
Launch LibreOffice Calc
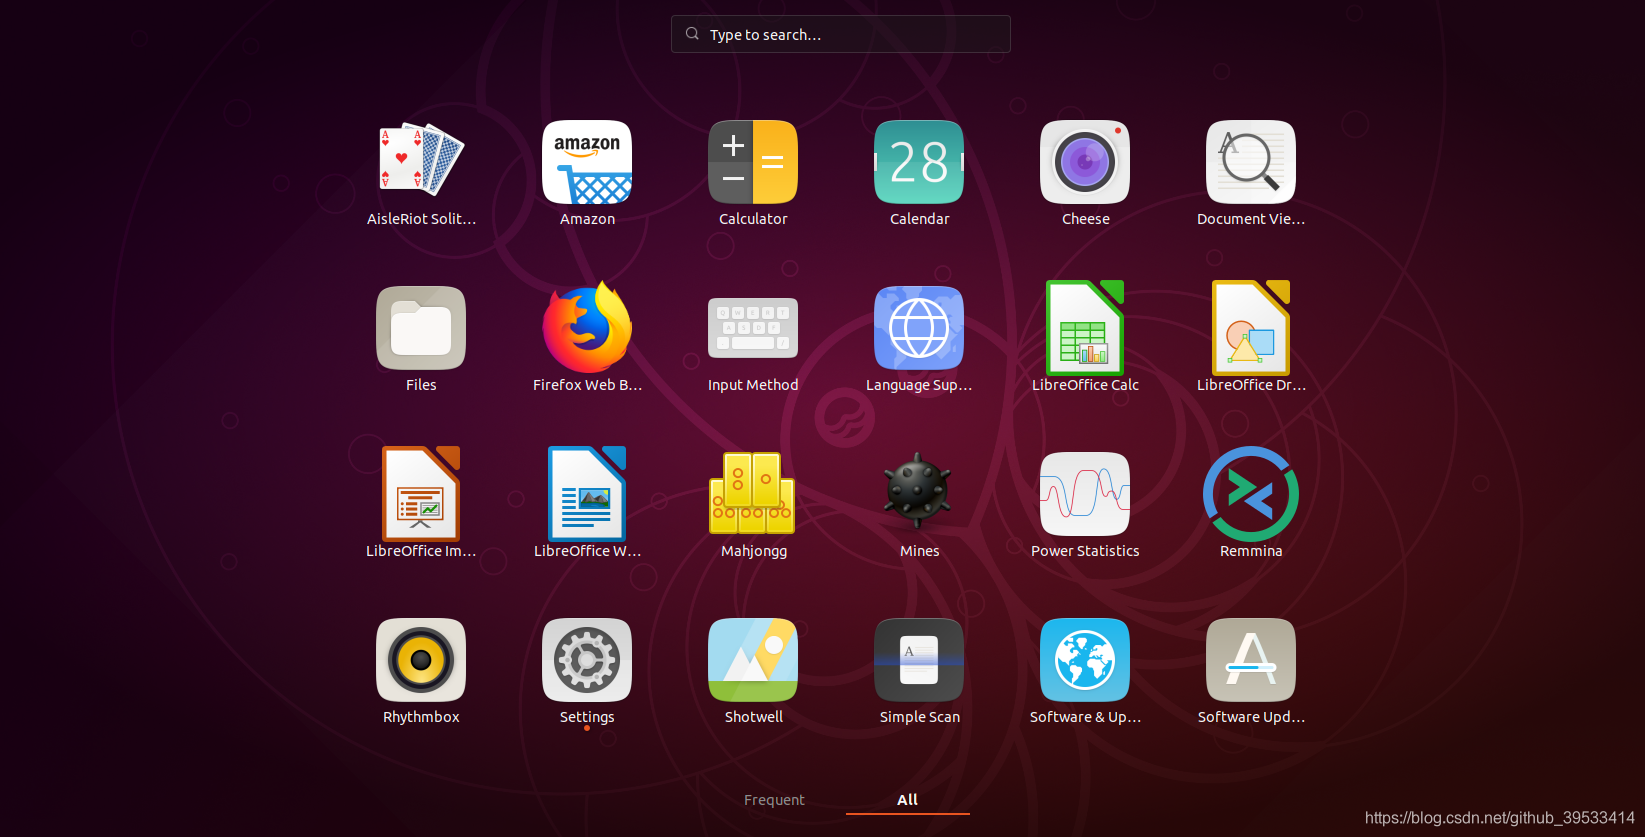[x=1085, y=328]
